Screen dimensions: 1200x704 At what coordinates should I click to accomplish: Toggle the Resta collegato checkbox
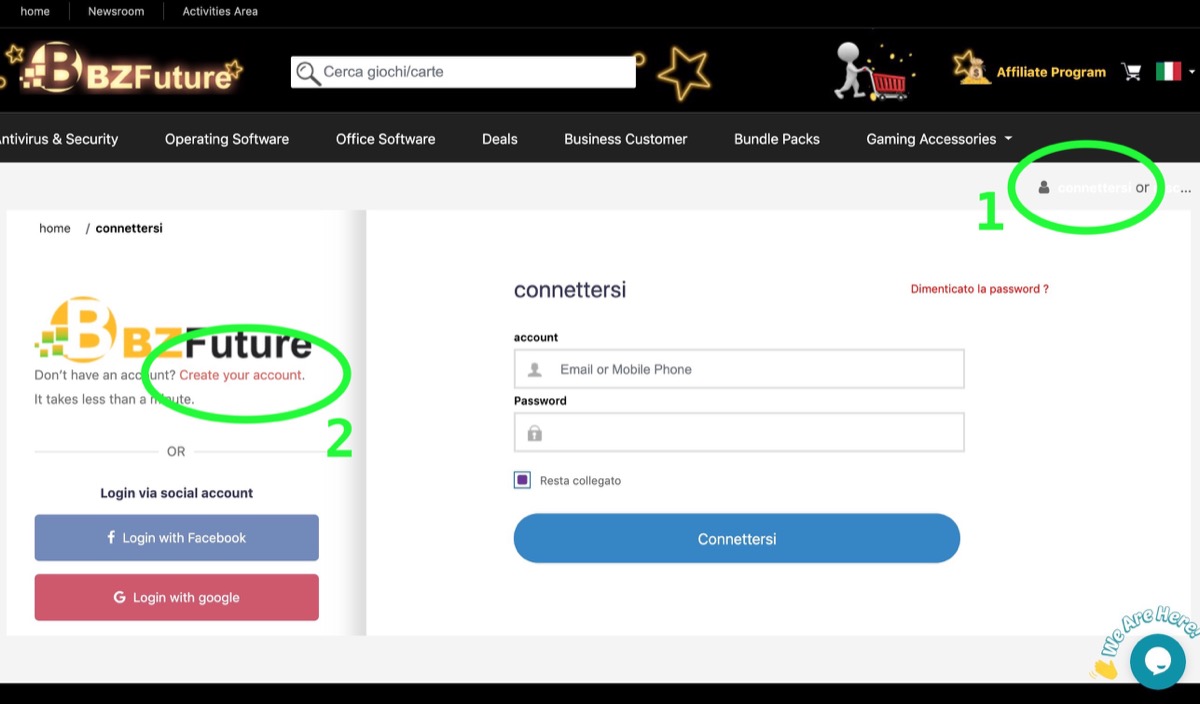(522, 480)
